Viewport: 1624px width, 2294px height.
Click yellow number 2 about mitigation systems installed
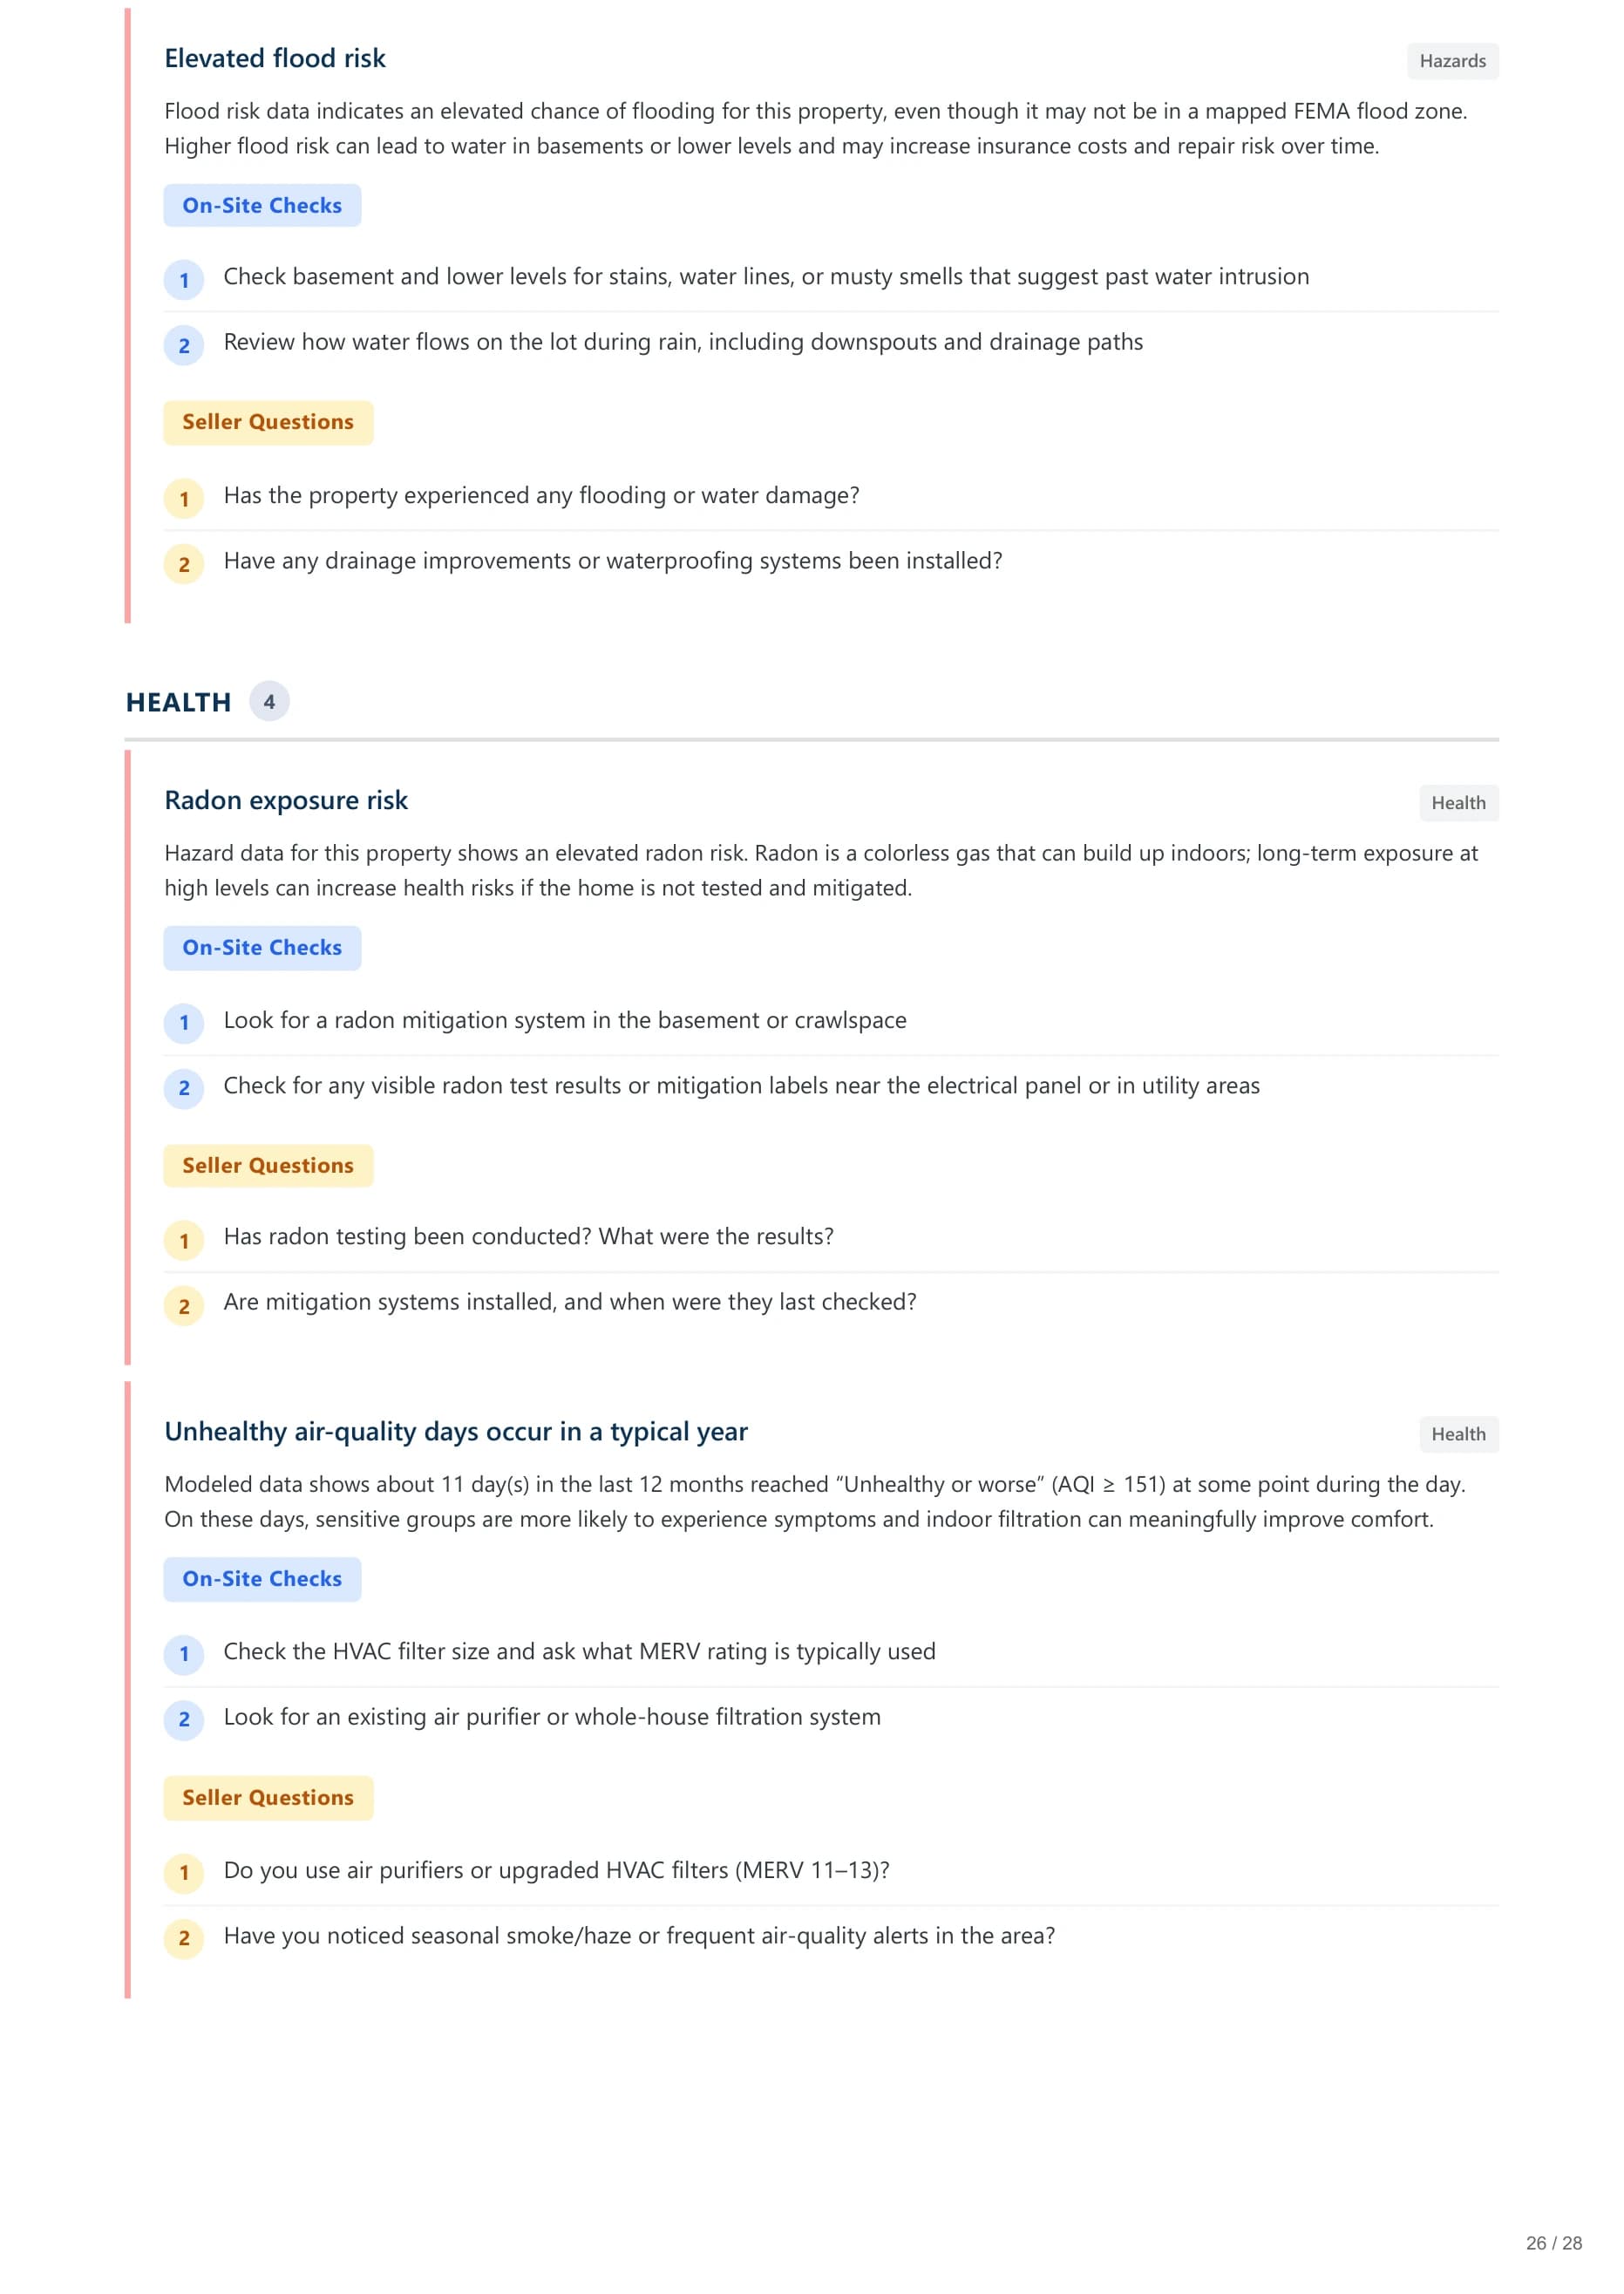[184, 1306]
